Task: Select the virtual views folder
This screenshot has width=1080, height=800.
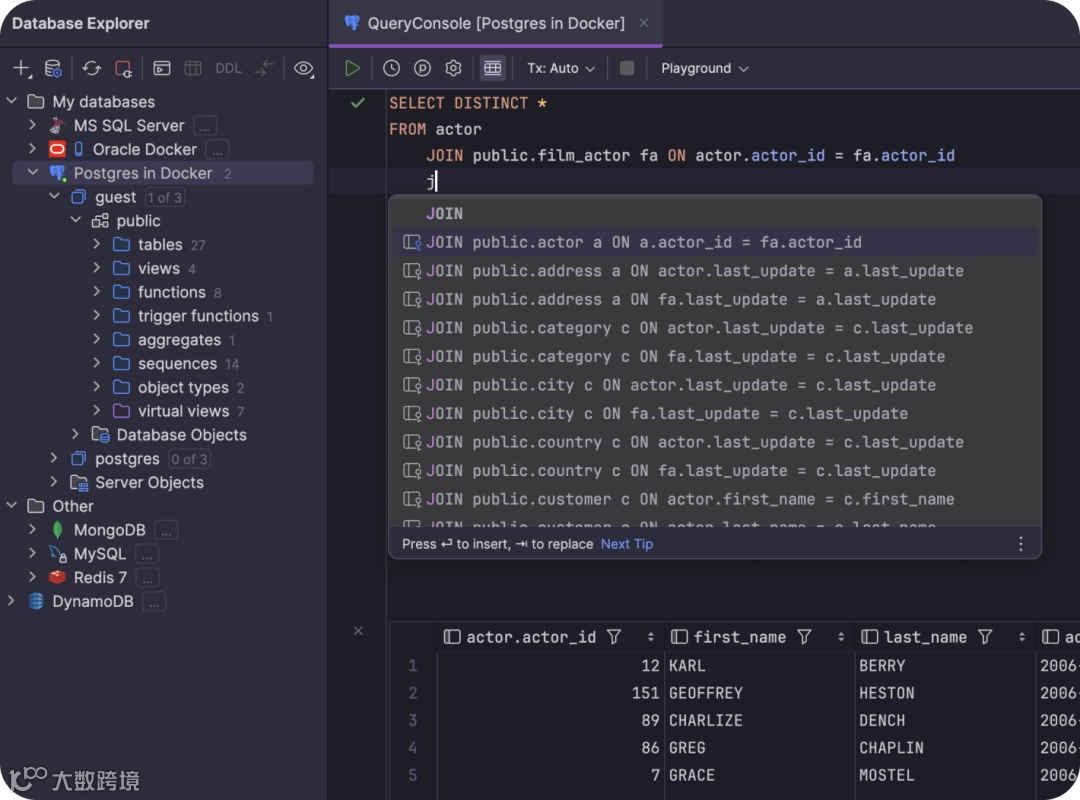Action: coord(183,411)
